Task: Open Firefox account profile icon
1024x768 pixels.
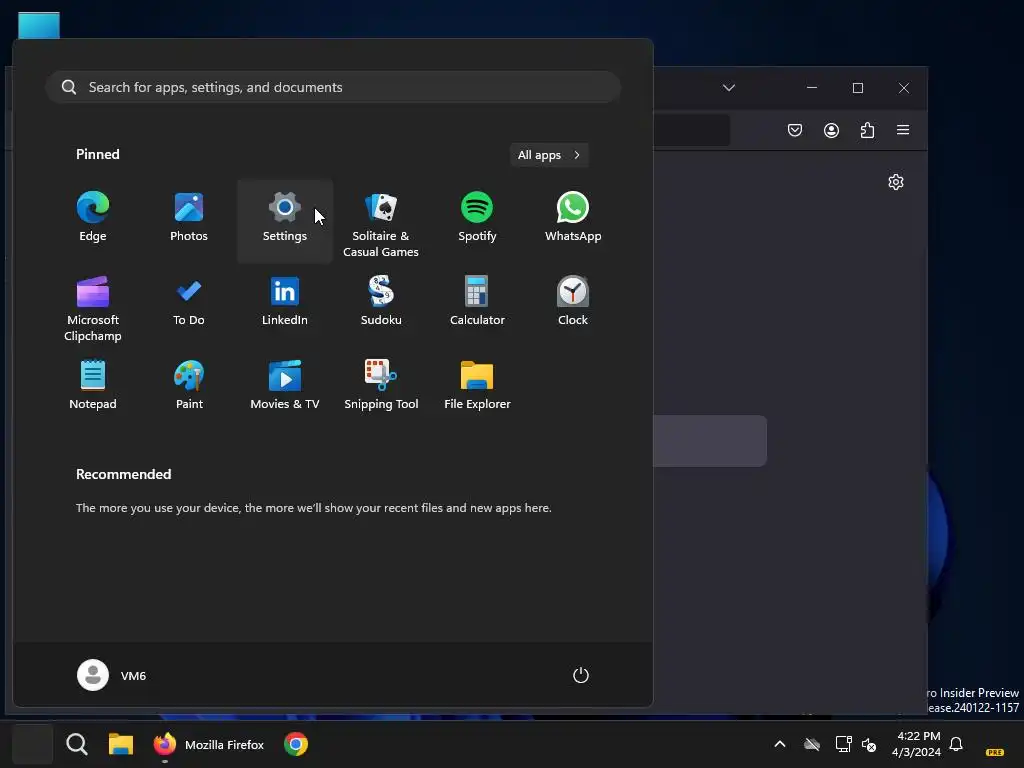Action: 831,130
